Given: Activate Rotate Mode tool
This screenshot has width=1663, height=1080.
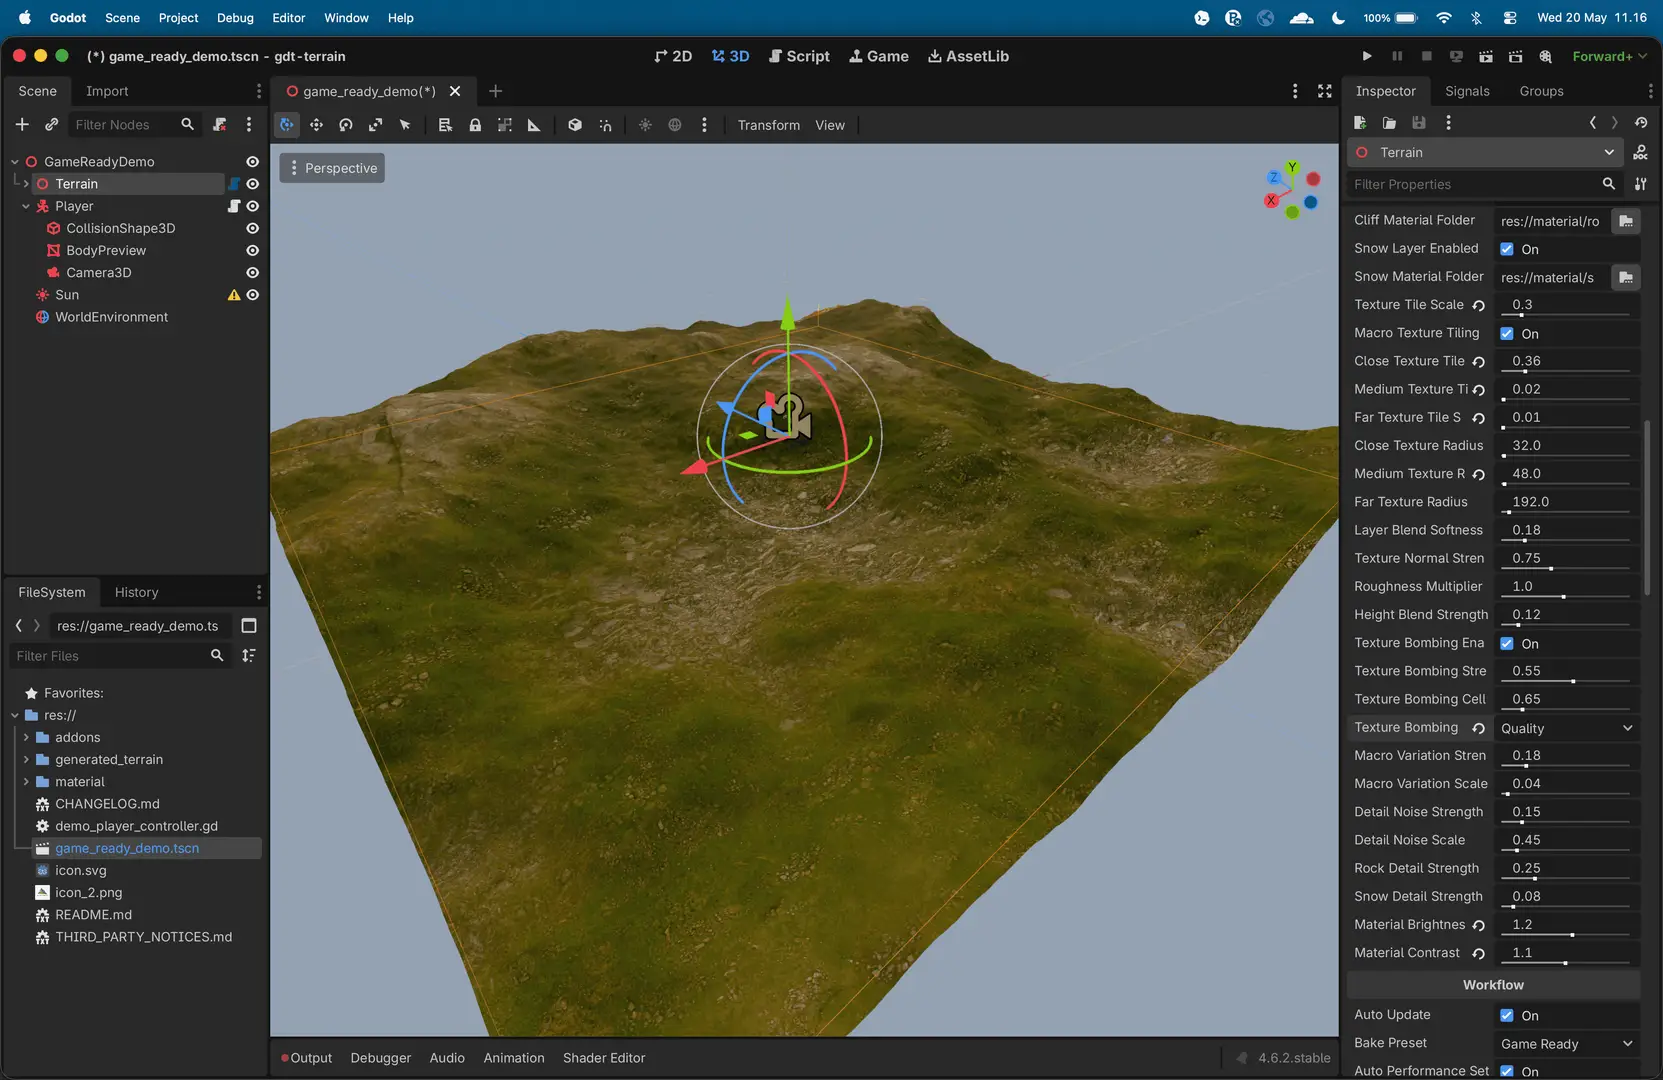Looking at the screenshot, I should 346,125.
